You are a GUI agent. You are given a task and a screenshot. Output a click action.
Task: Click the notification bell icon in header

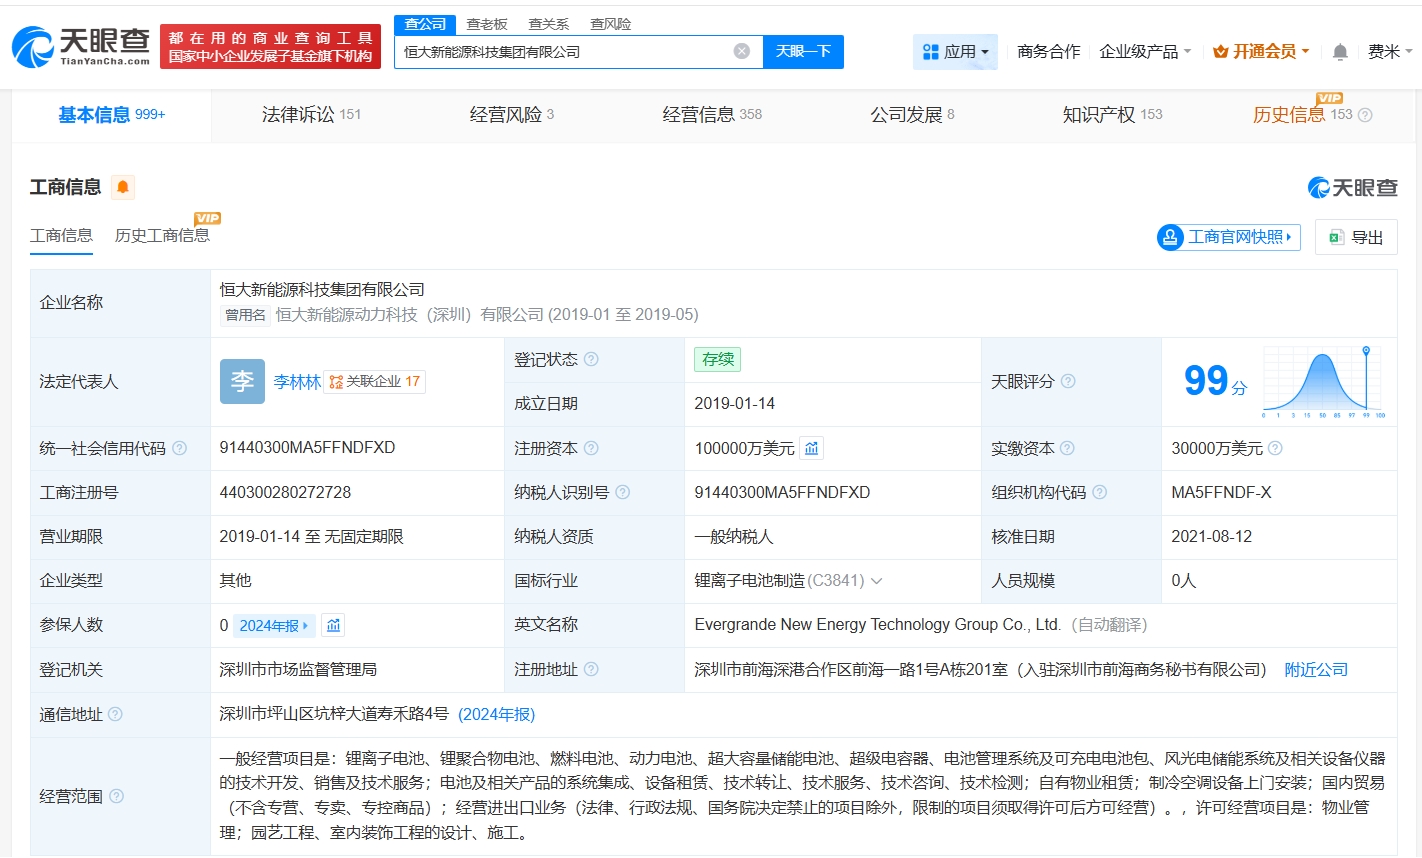click(1340, 52)
